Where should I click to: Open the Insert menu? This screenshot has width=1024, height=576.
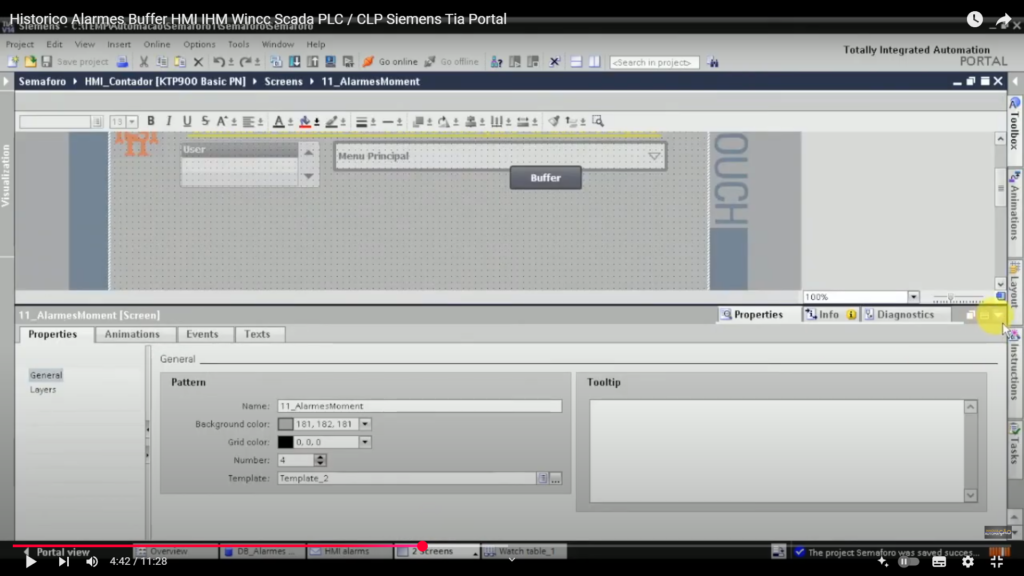(x=119, y=44)
